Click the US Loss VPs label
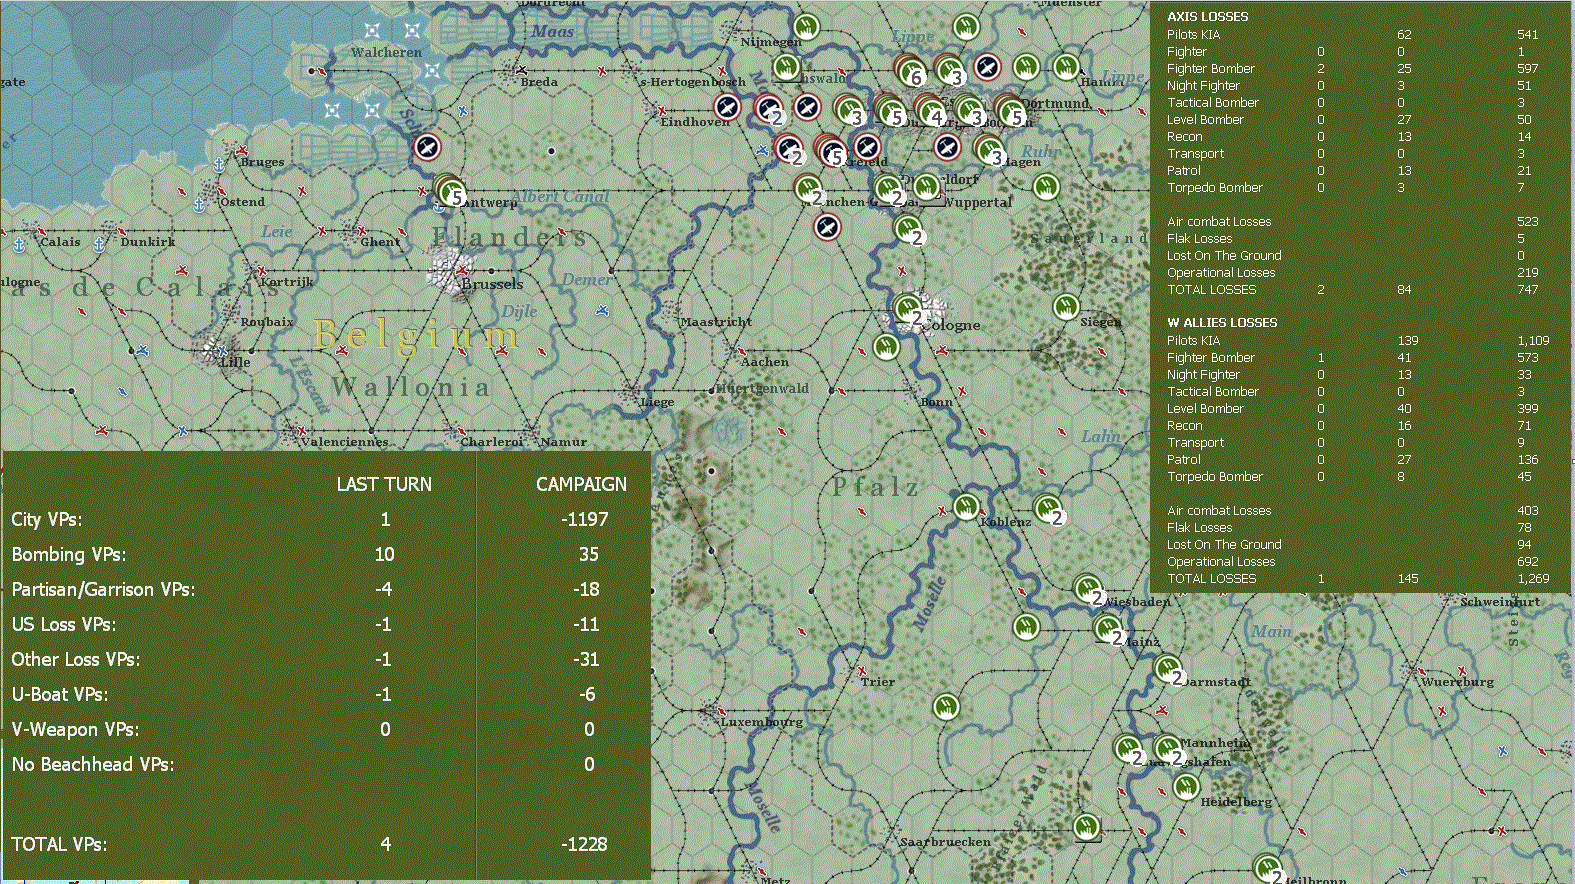Viewport: 1575px width, 884px height. (x=64, y=624)
